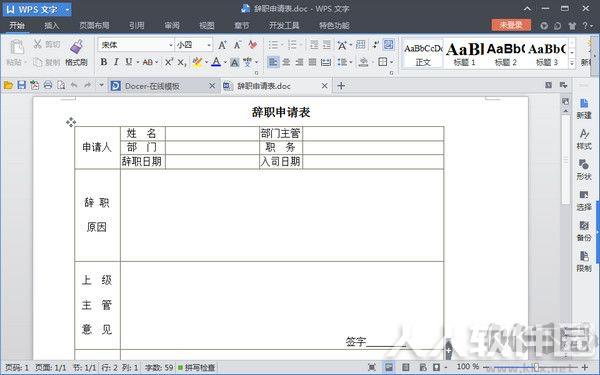Open the 审阅 (Review) tab
This screenshot has height=375, width=600.
click(172, 25)
